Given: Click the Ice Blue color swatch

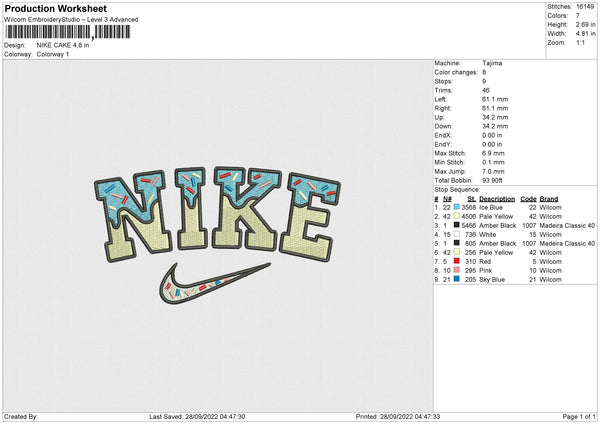Looking at the screenshot, I should [x=457, y=207].
